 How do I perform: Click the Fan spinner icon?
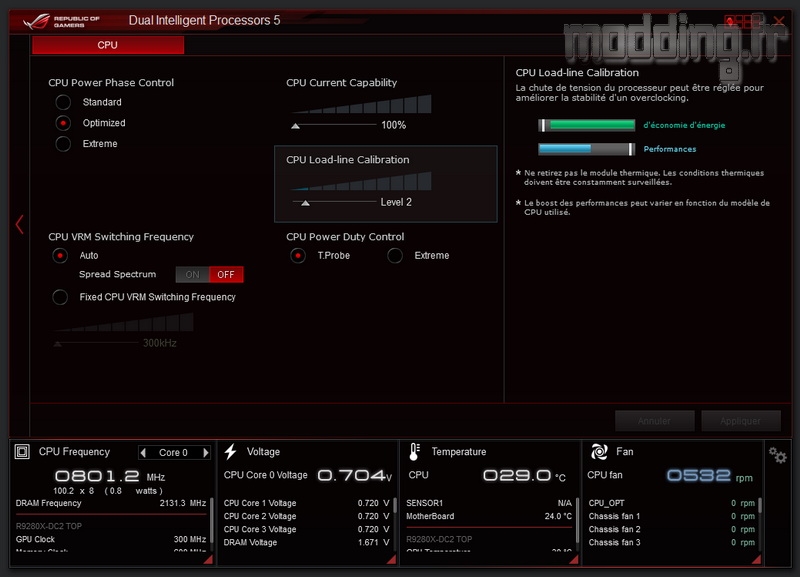coord(599,451)
